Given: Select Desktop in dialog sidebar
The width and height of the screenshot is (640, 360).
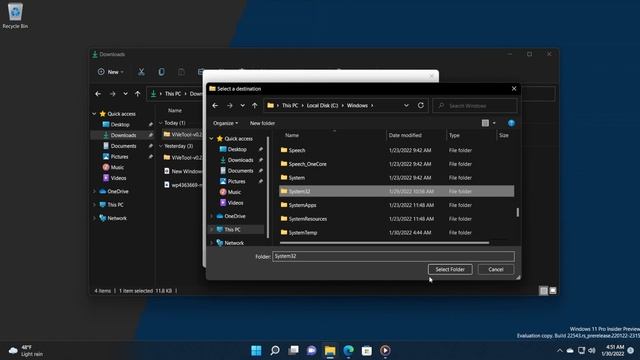Looking at the screenshot, I should (237, 149).
